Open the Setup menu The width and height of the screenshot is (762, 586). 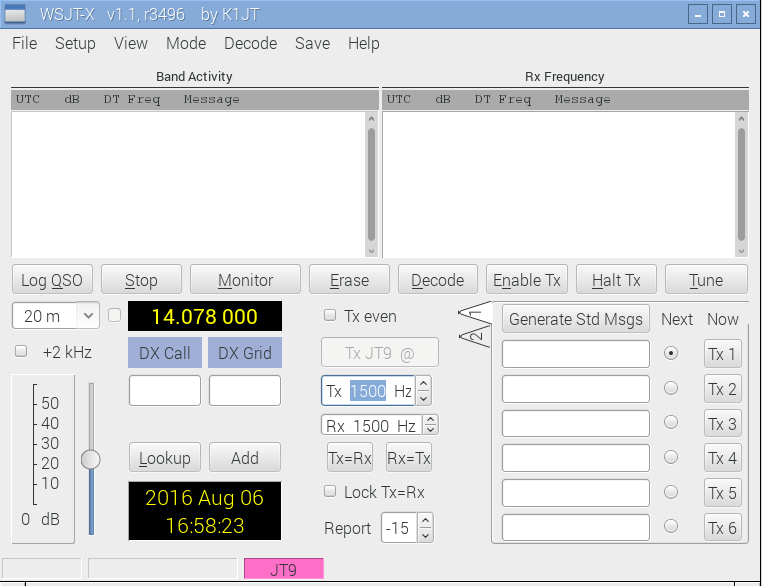tap(75, 43)
